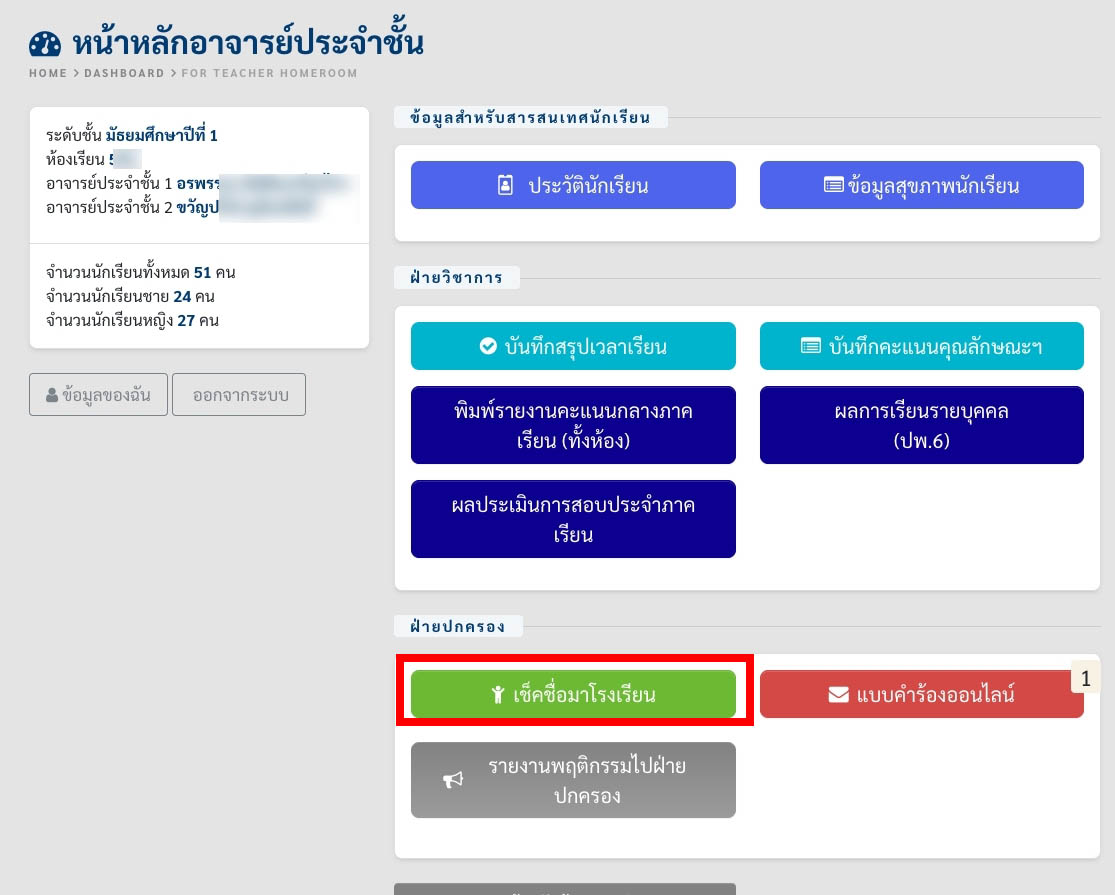Click the megaphone icon on รายงานพฤติกรรมไปฝ่ายปกครอง
1115x895 pixels.
click(x=454, y=780)
